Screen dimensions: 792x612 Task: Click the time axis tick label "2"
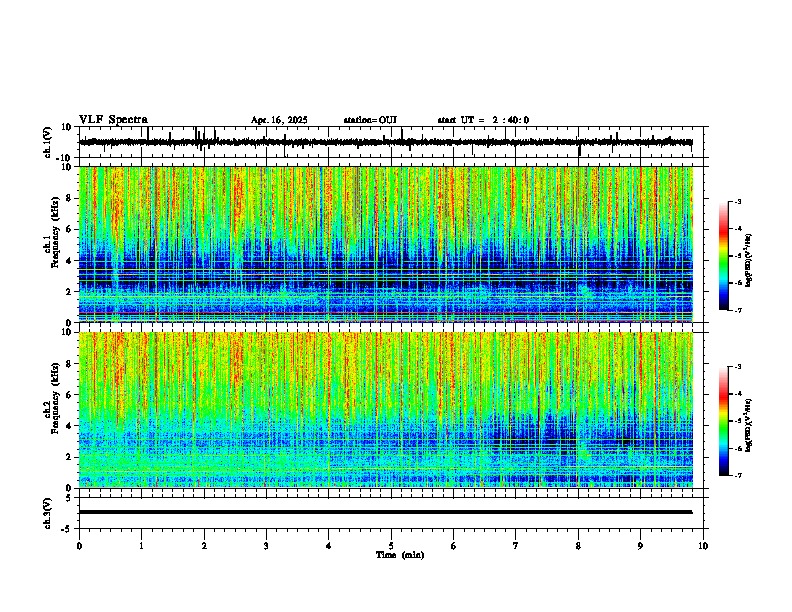[x=204, y=546]
